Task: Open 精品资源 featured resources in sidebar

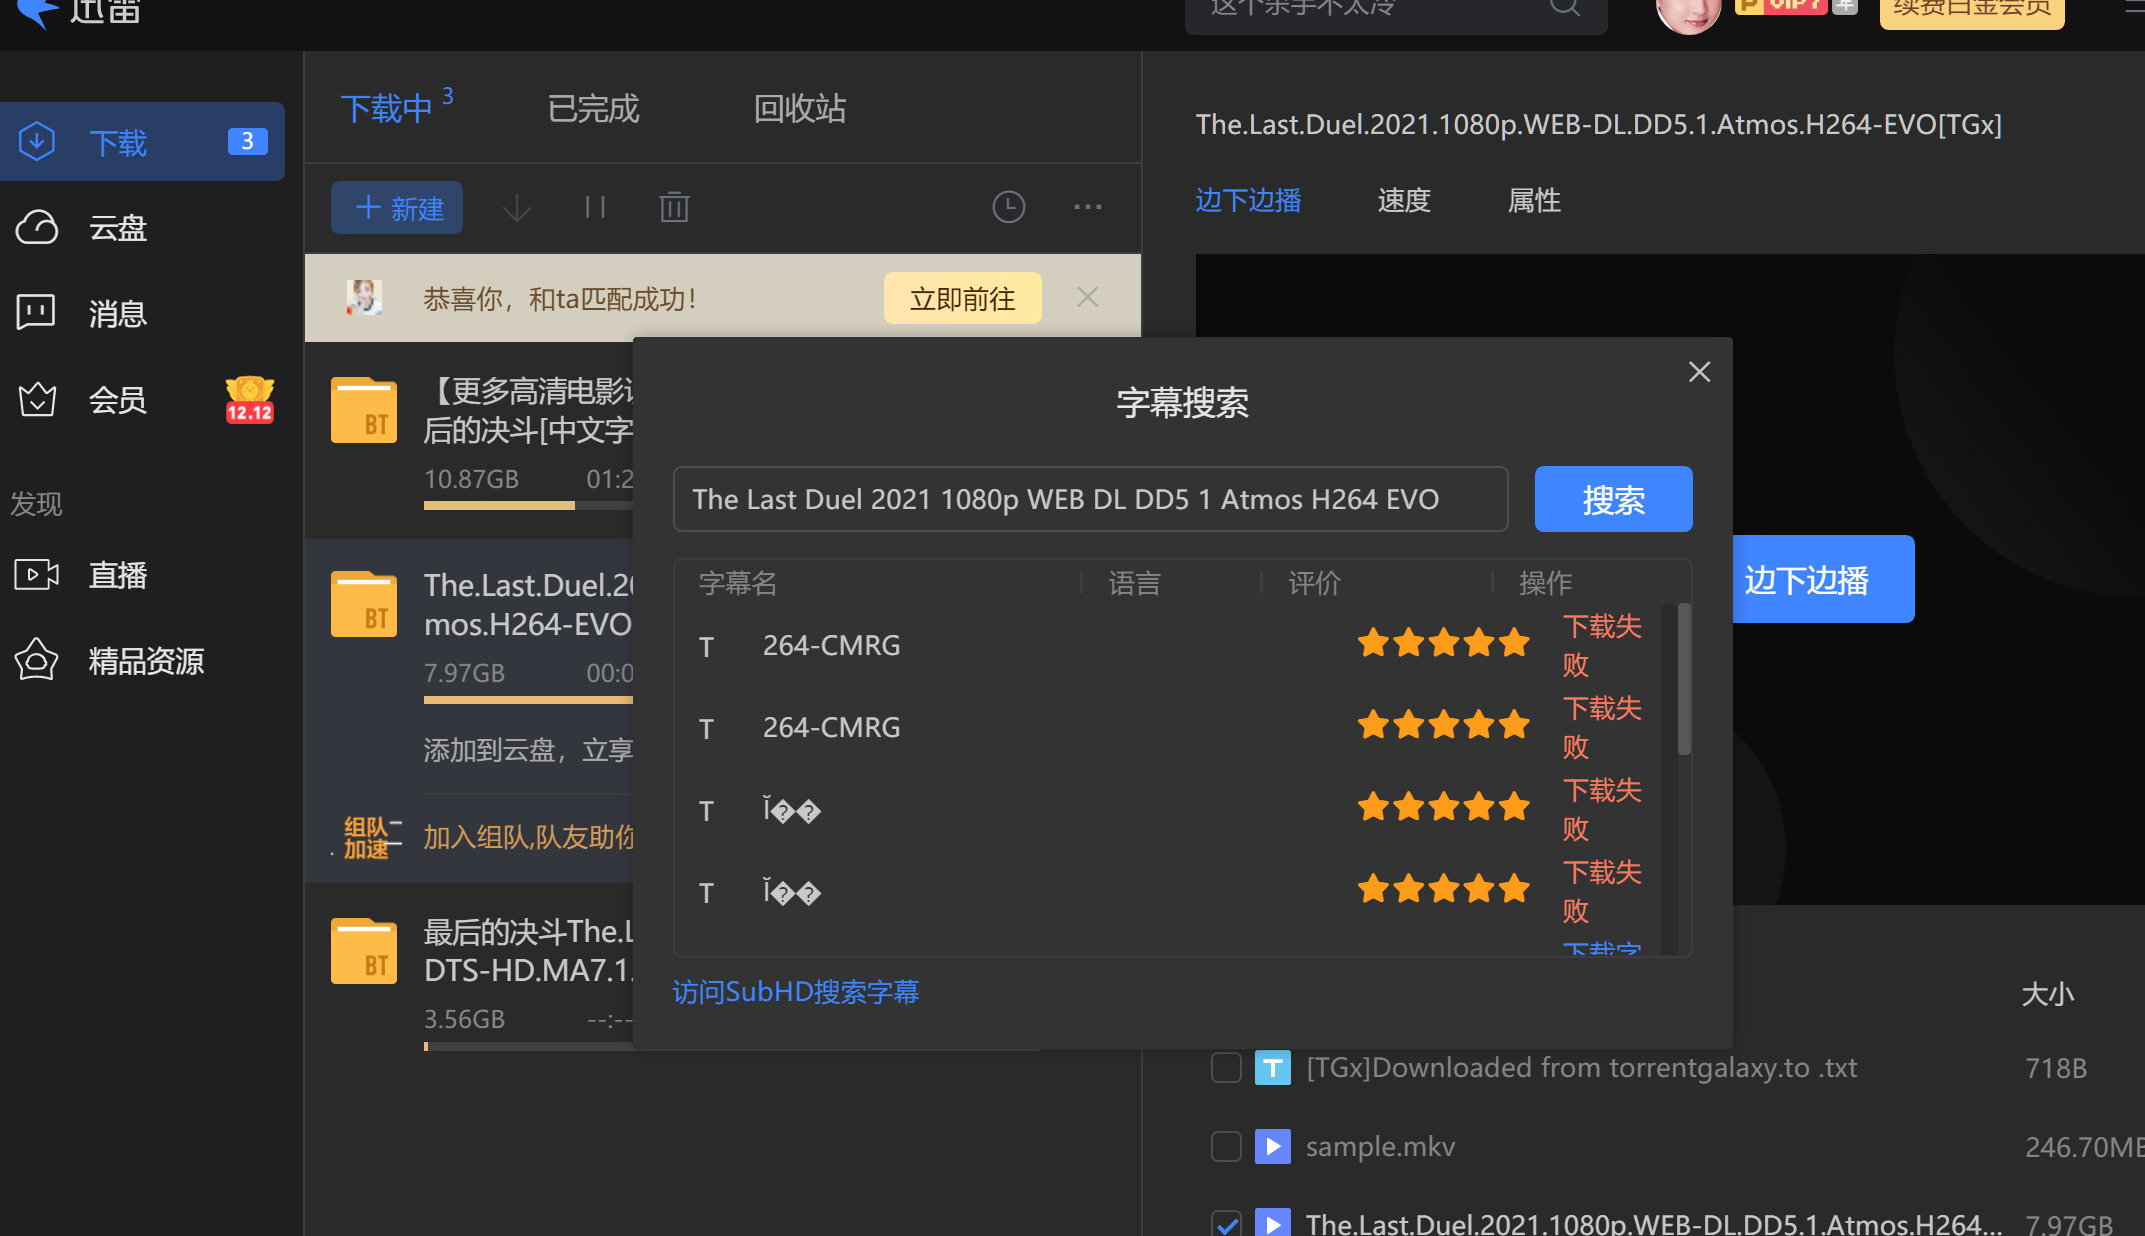Action: (145, 661)
